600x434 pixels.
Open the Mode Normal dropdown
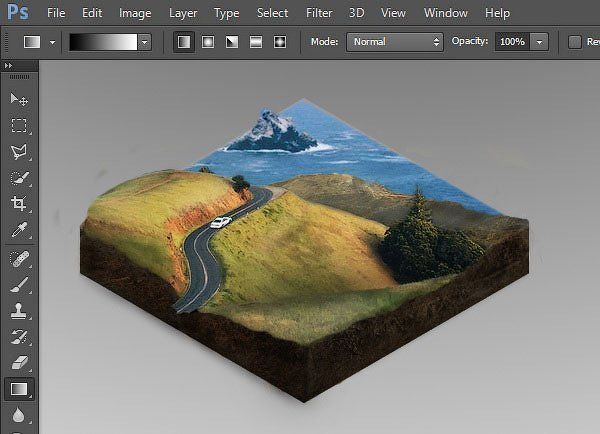[395, 42]
